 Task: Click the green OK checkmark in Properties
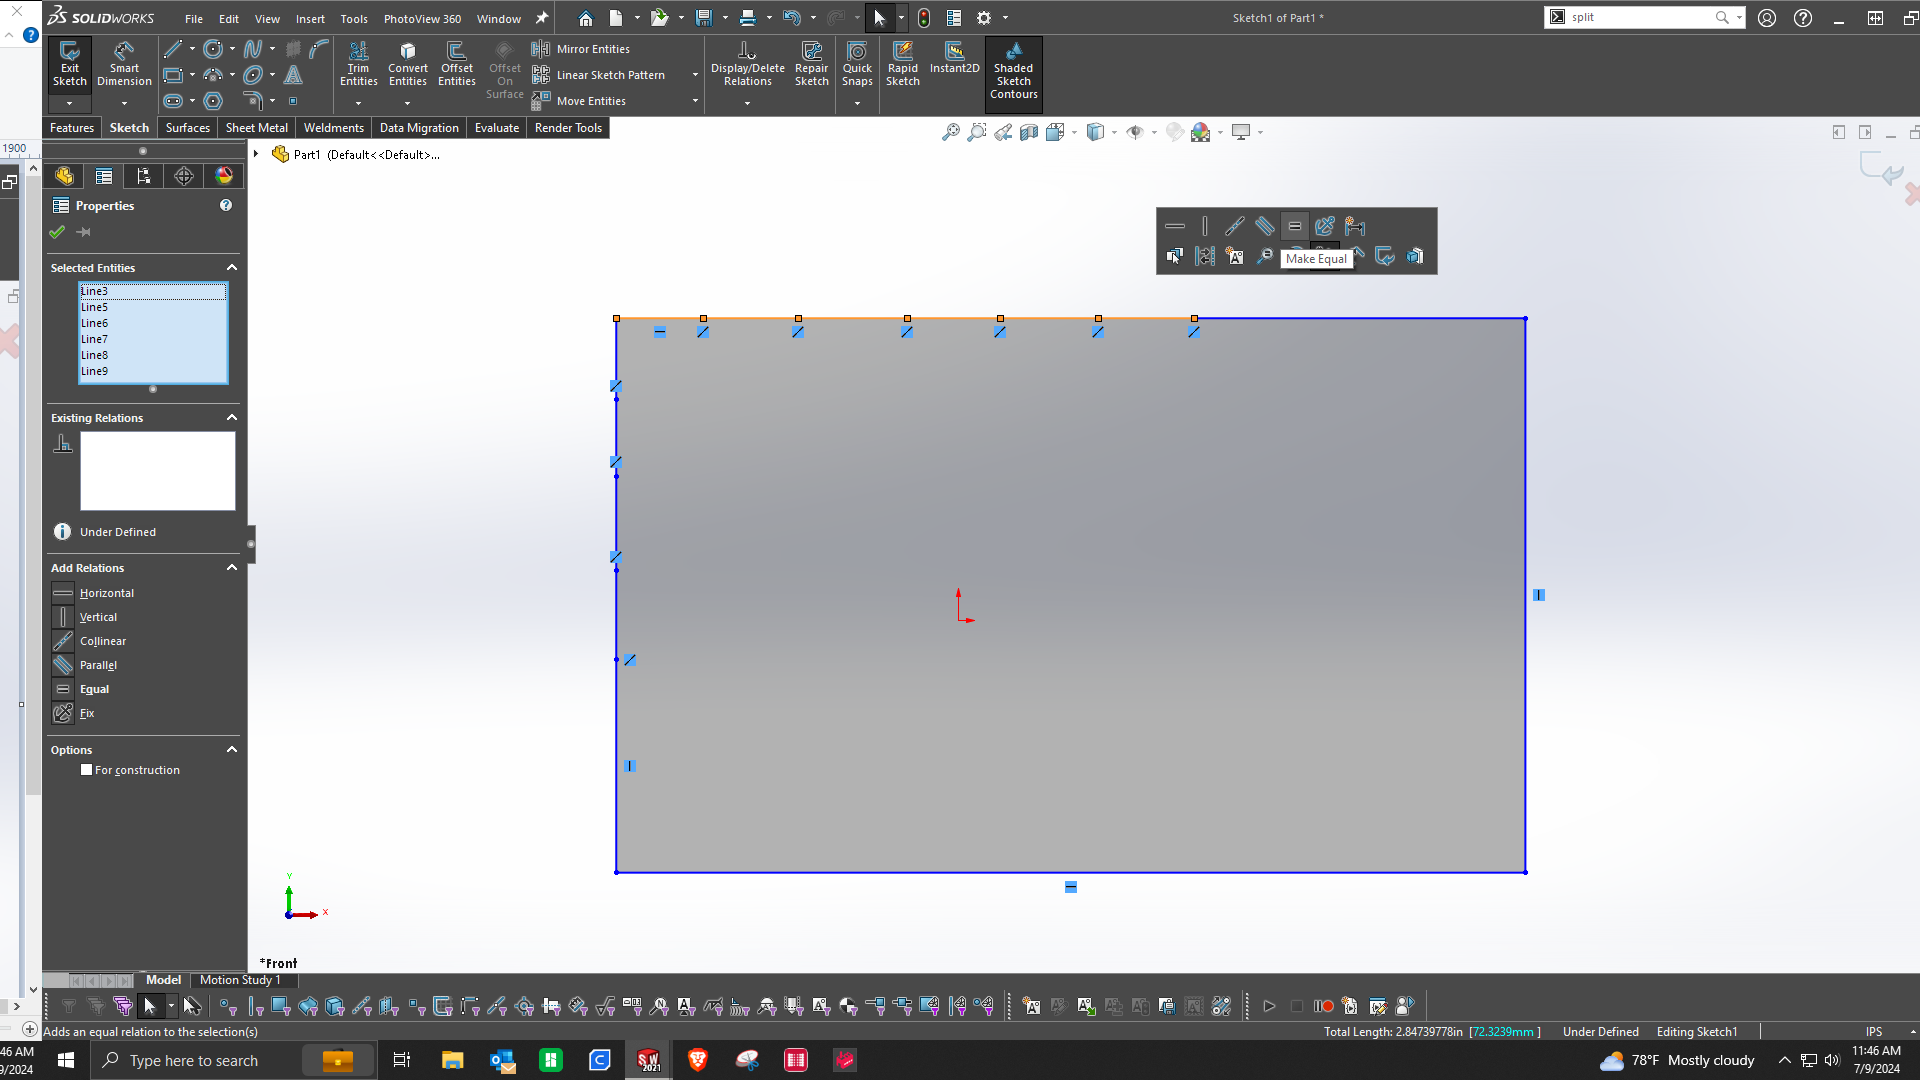pos(57,232)
